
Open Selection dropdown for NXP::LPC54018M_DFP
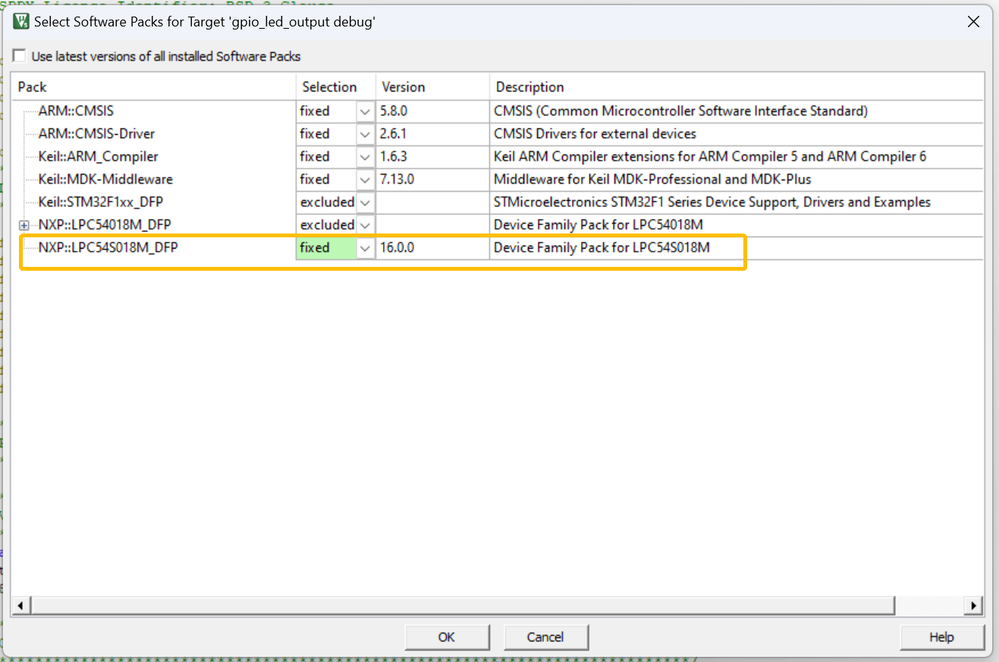click(x=364, y=225)
